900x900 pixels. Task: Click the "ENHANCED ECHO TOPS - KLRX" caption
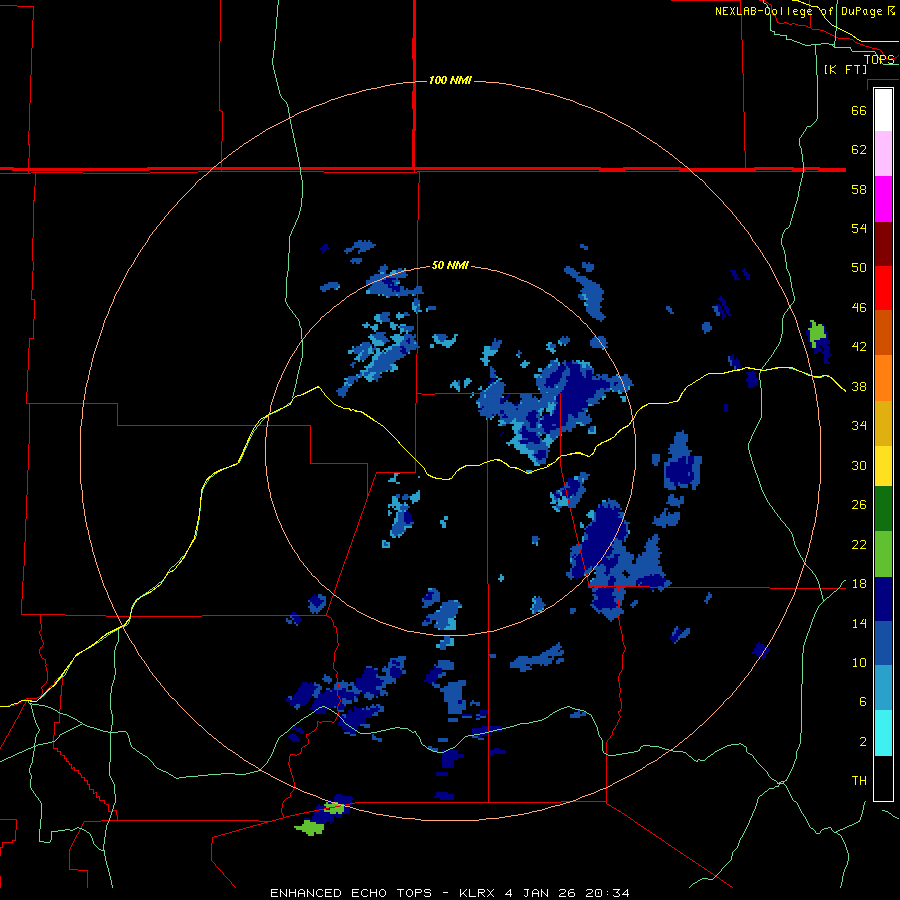point(383,893)
